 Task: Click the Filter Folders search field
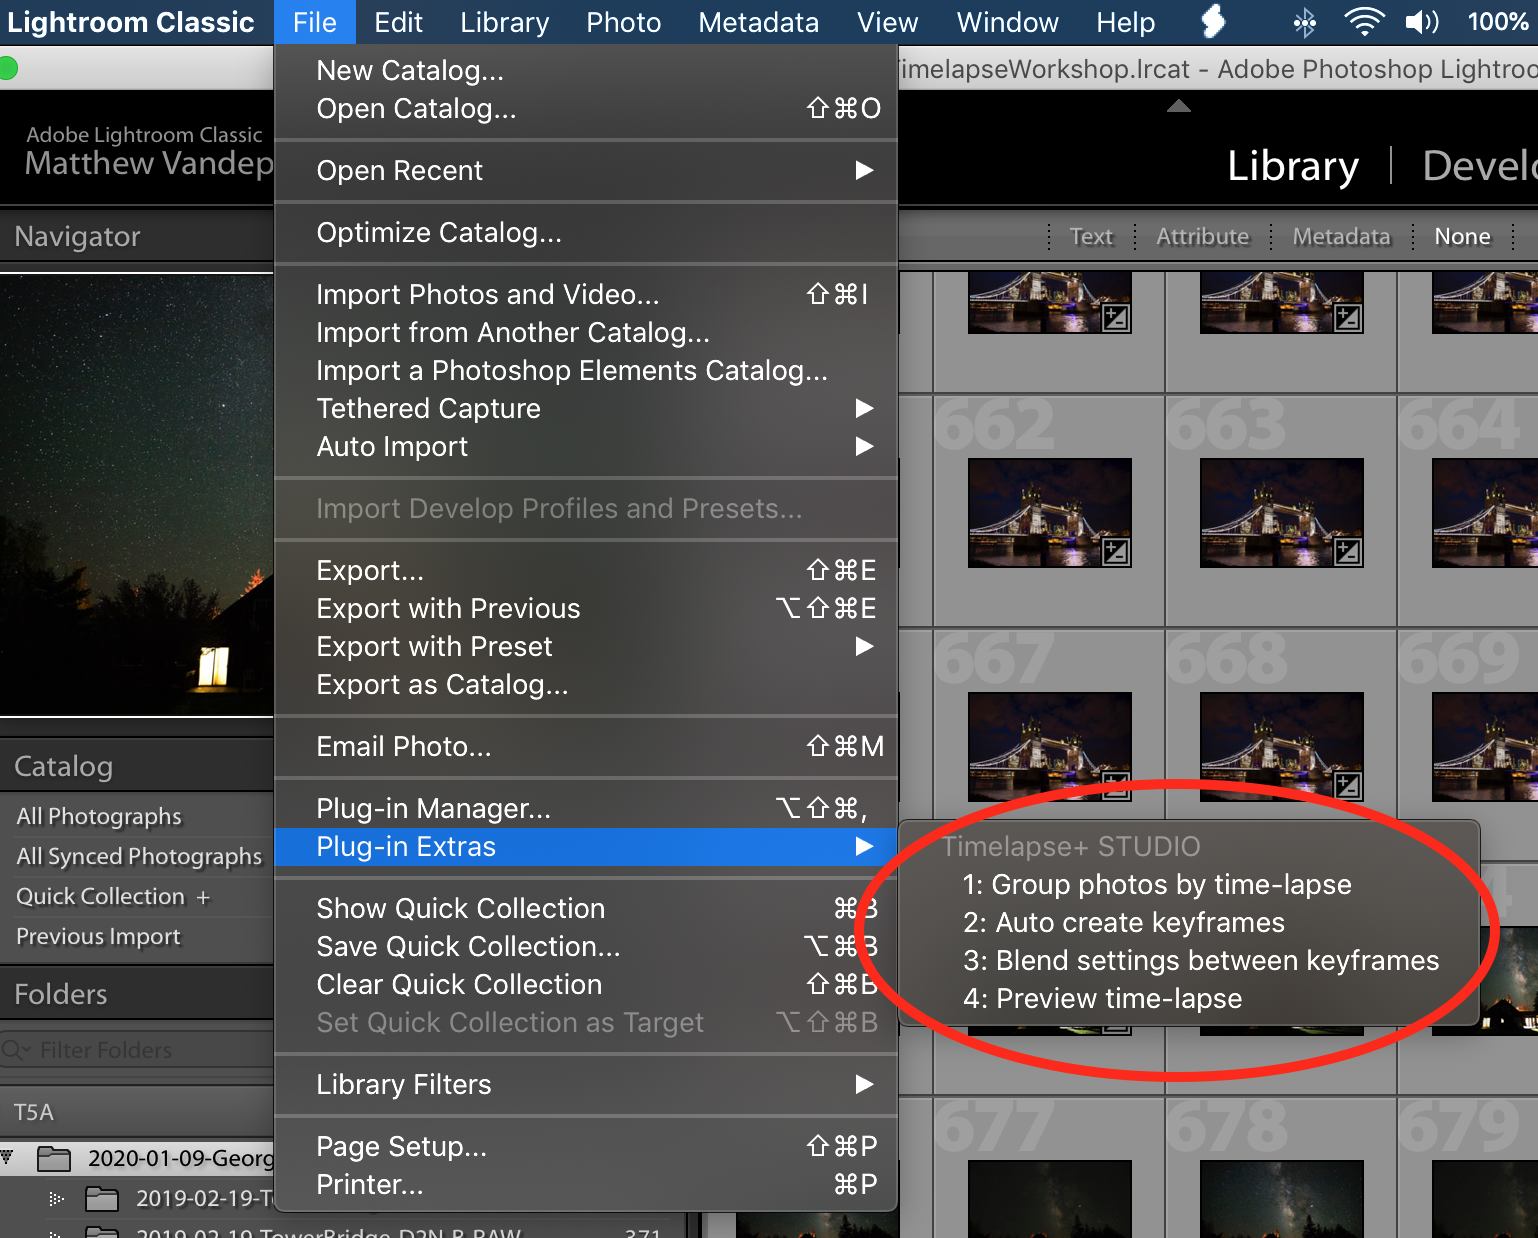pos(137,1050)
